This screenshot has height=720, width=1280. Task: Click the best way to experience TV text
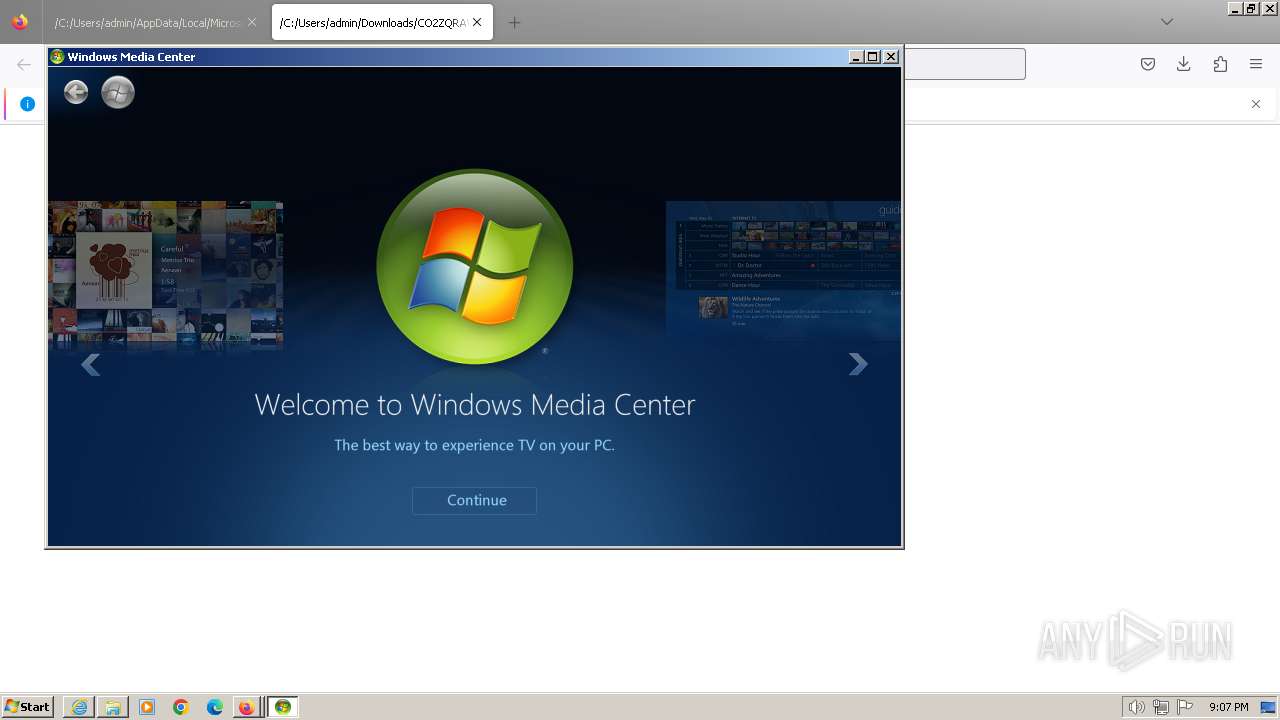[475, 445]
